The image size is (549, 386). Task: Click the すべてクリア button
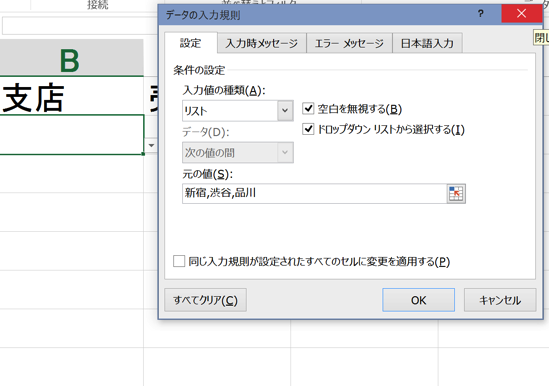[x=206, y=300]
